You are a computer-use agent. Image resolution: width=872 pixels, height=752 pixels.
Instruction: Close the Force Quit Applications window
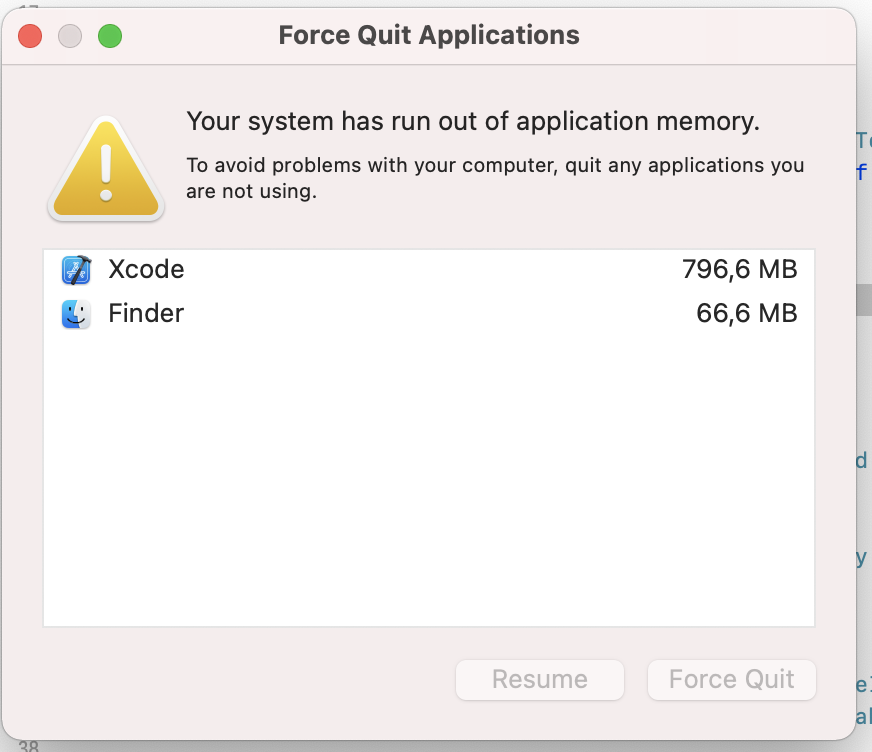coord(30,36)
